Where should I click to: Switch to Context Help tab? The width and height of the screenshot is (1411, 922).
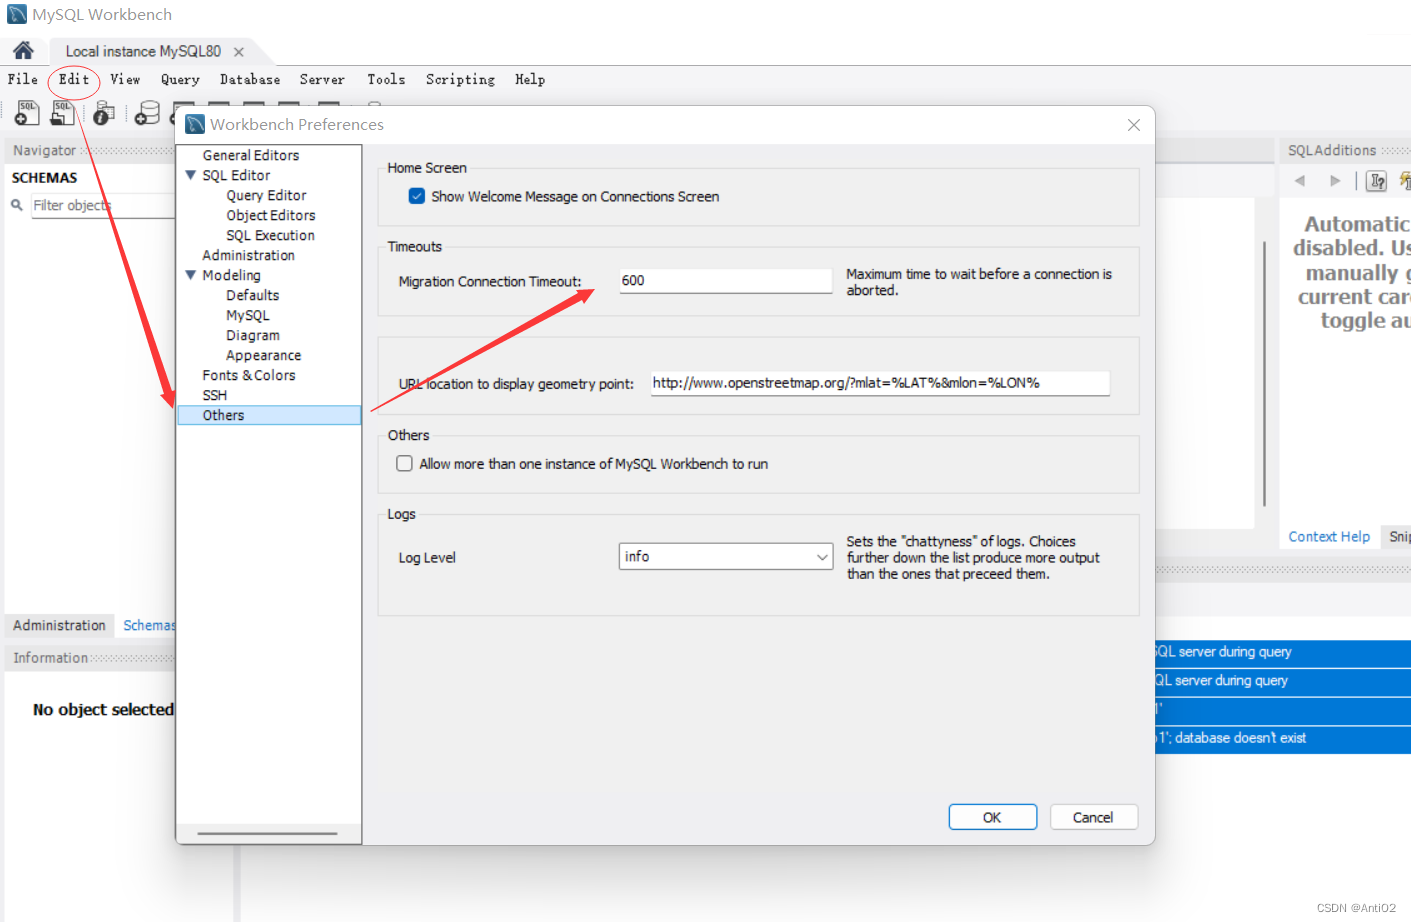click(x=1329, y=537)
